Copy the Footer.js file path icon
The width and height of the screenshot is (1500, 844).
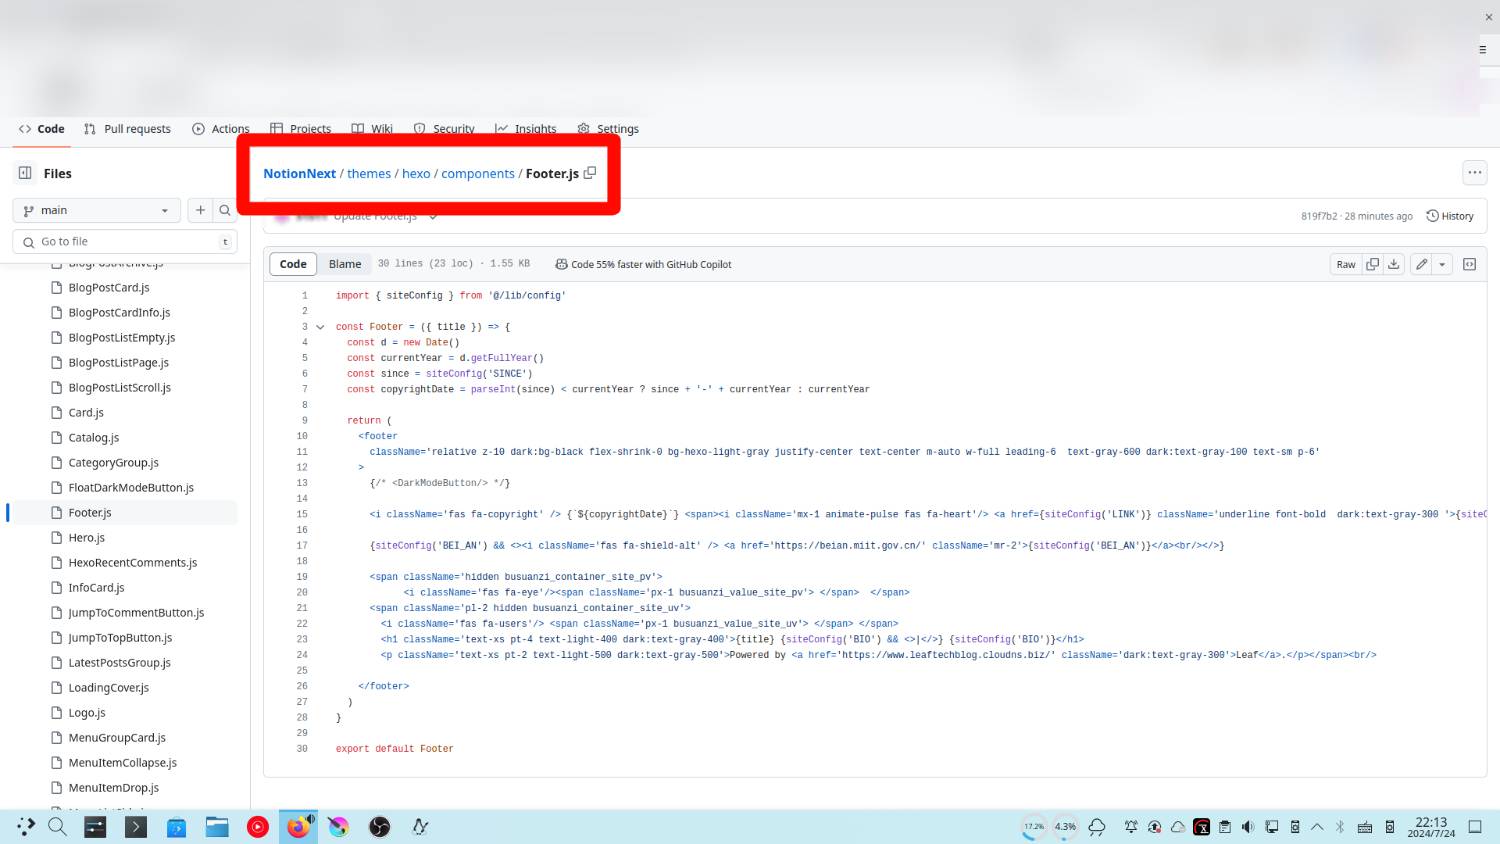(590, 173)
